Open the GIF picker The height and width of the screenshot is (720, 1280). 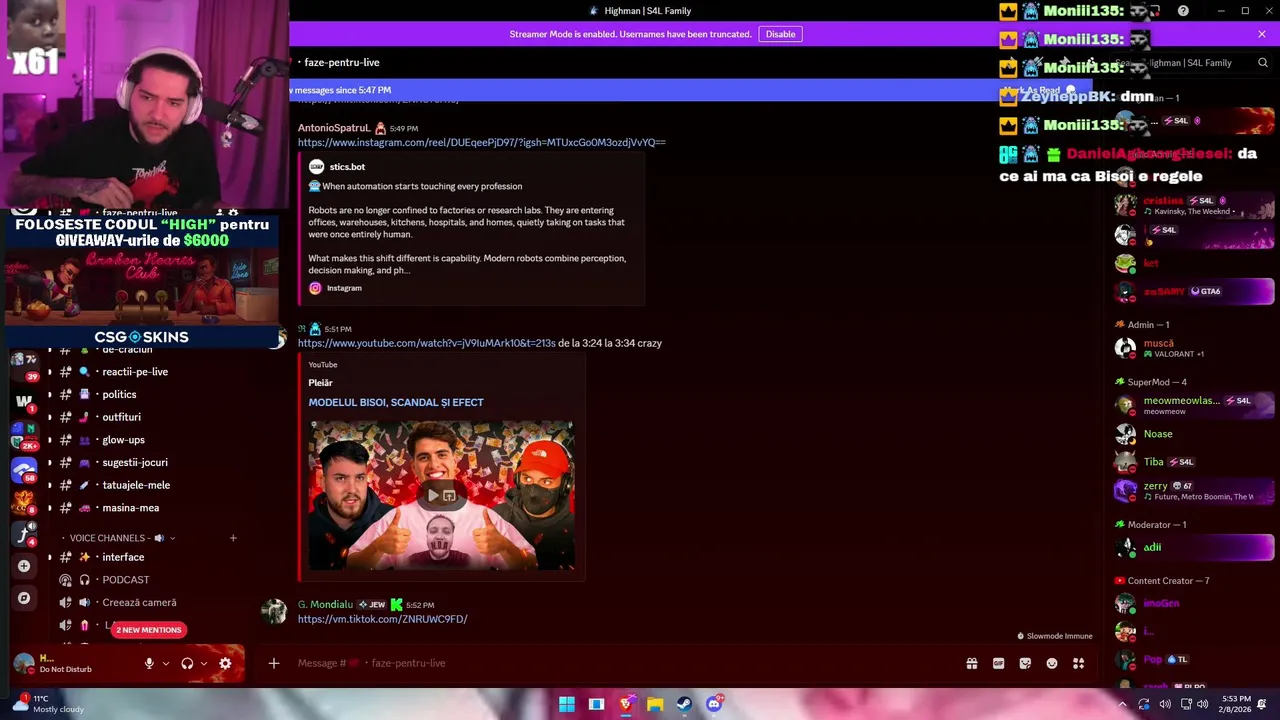pyautogui.click(x=998, y=663)
